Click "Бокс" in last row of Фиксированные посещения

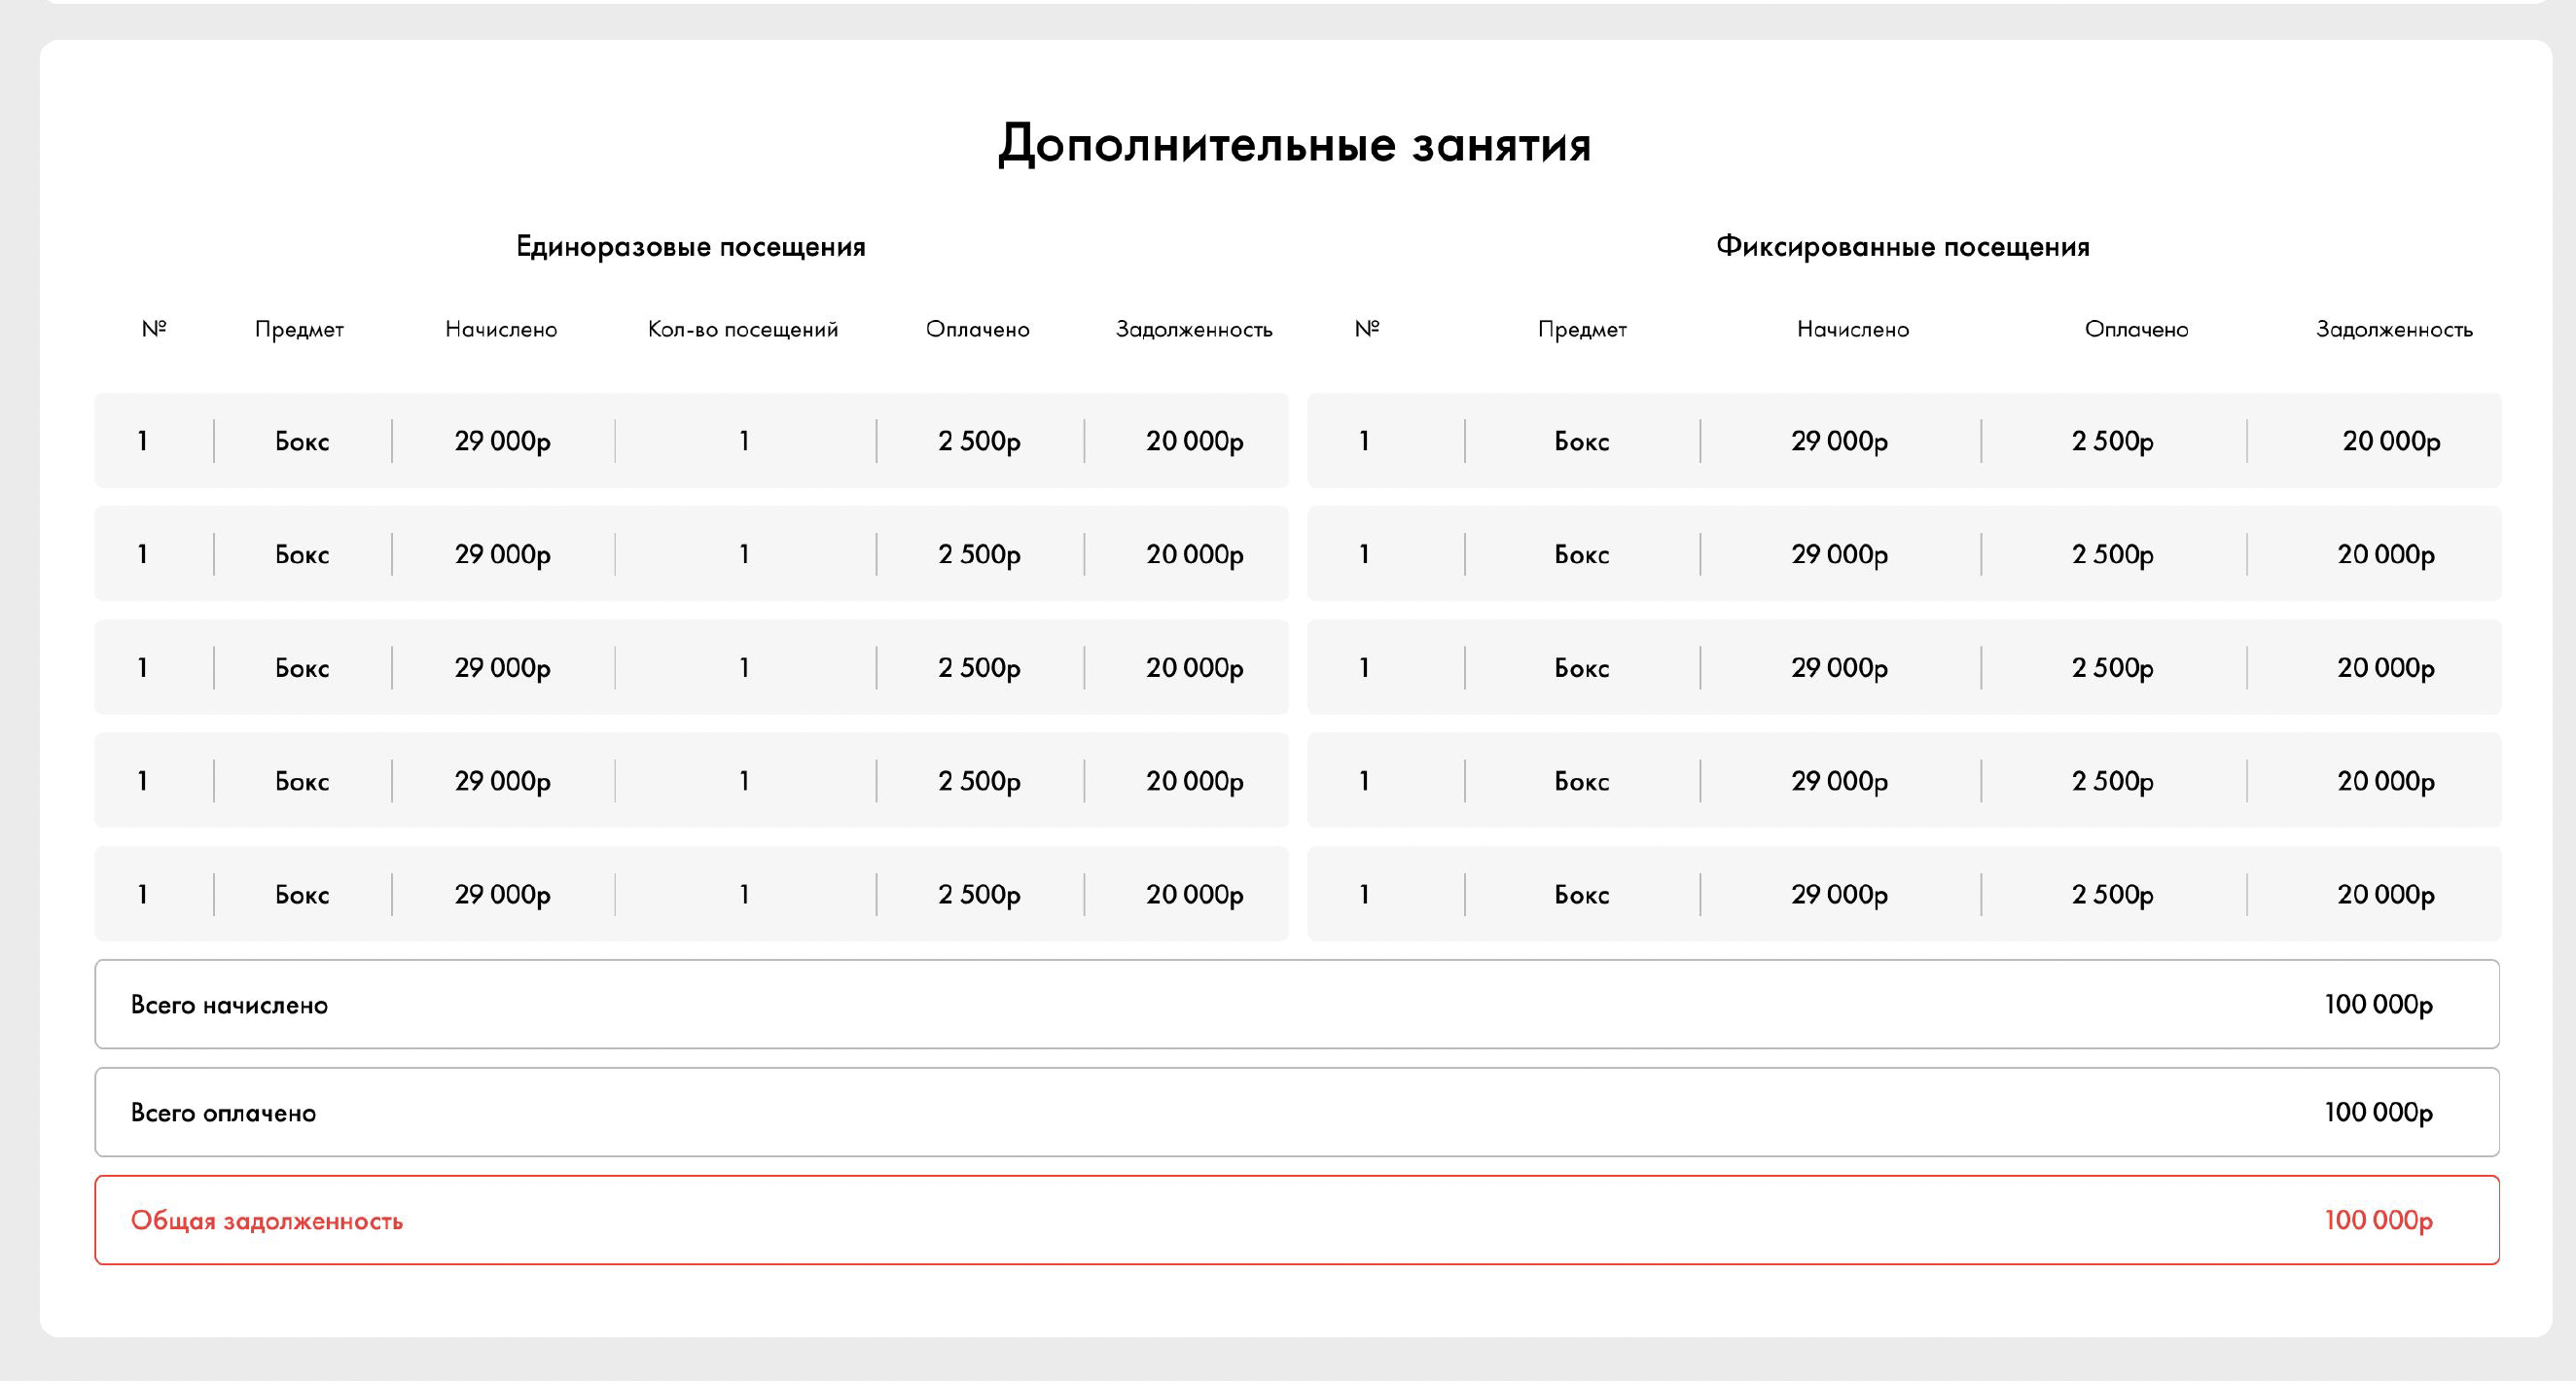[1581, 894]
